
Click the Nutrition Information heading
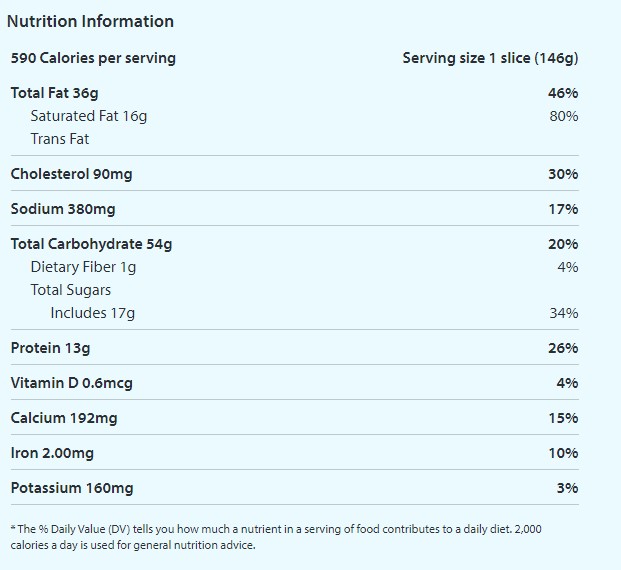point(90,21)
